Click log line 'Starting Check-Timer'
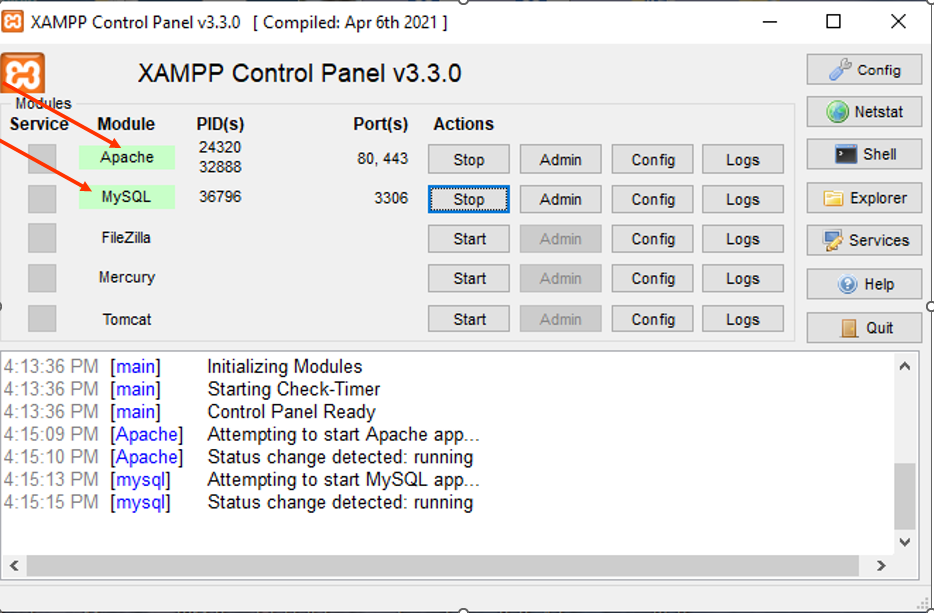 tap(294, 389)
